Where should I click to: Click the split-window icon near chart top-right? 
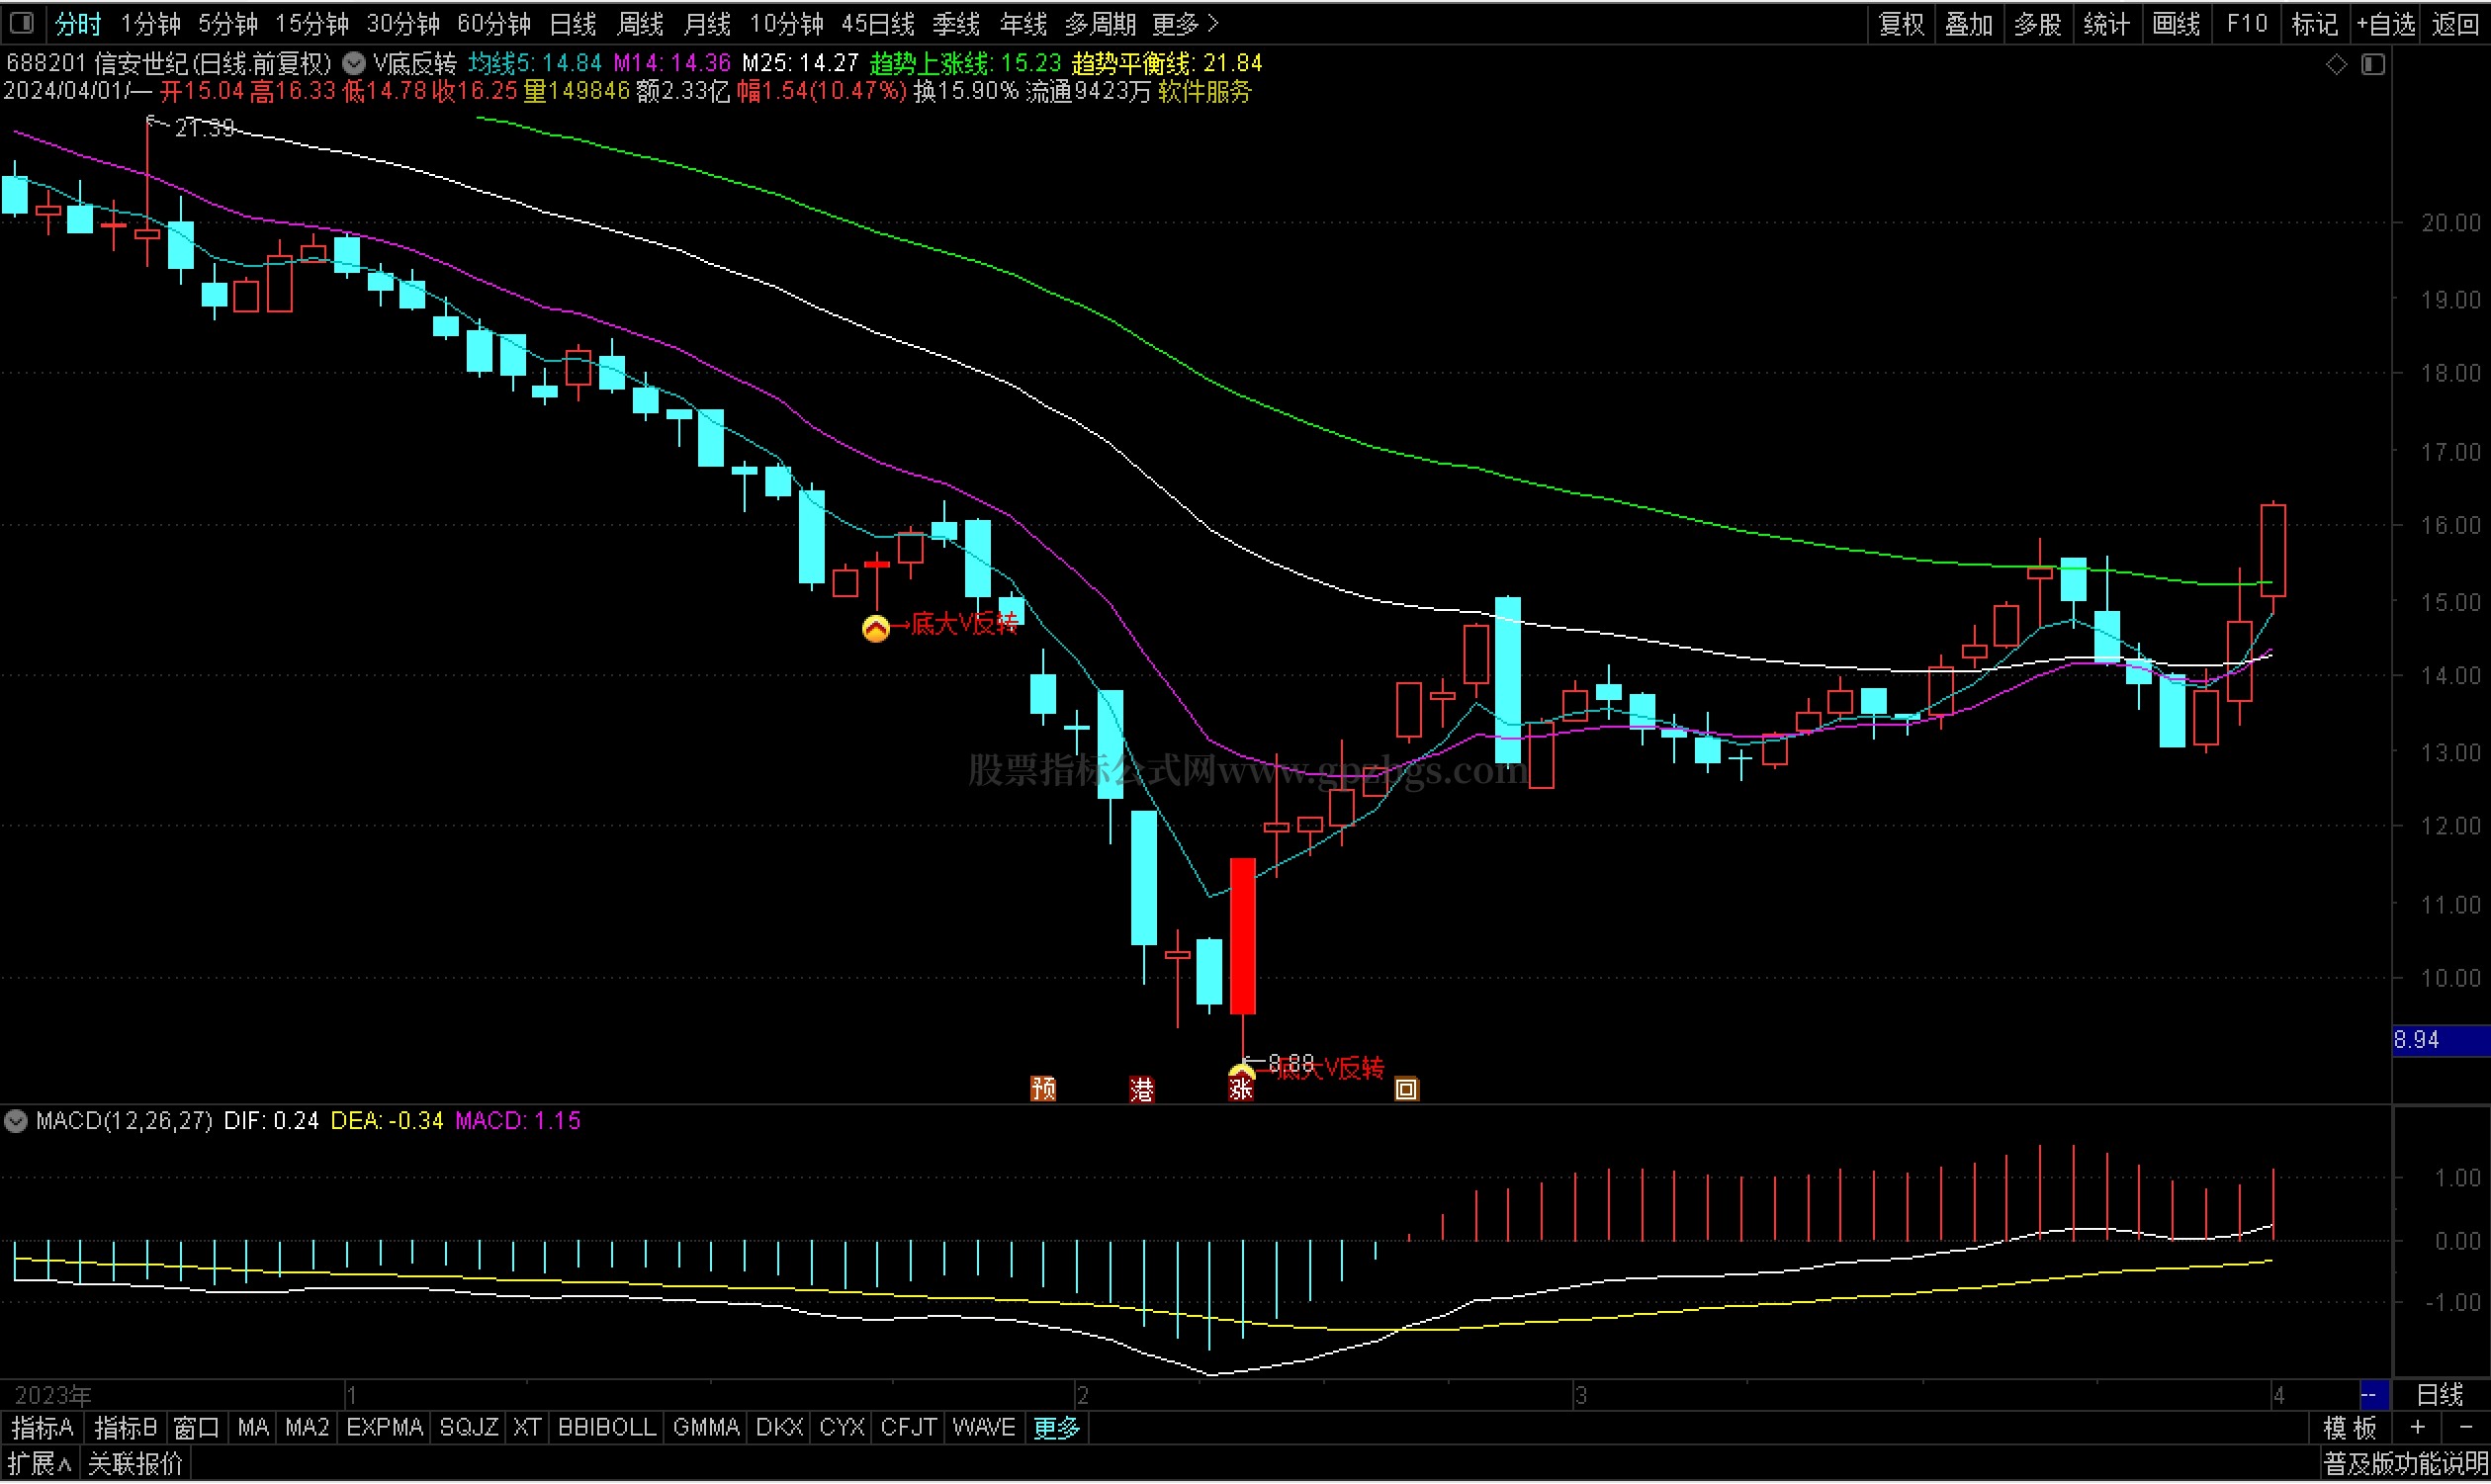[2373, 65]
